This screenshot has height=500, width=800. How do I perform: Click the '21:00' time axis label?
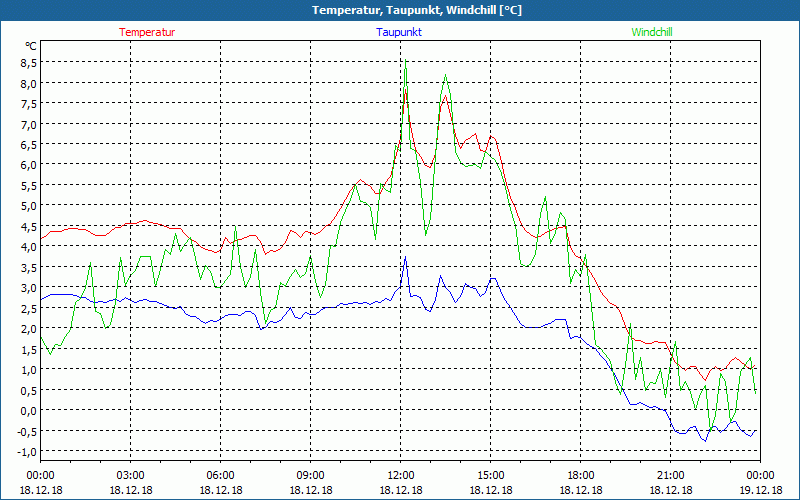pos(670,475)
